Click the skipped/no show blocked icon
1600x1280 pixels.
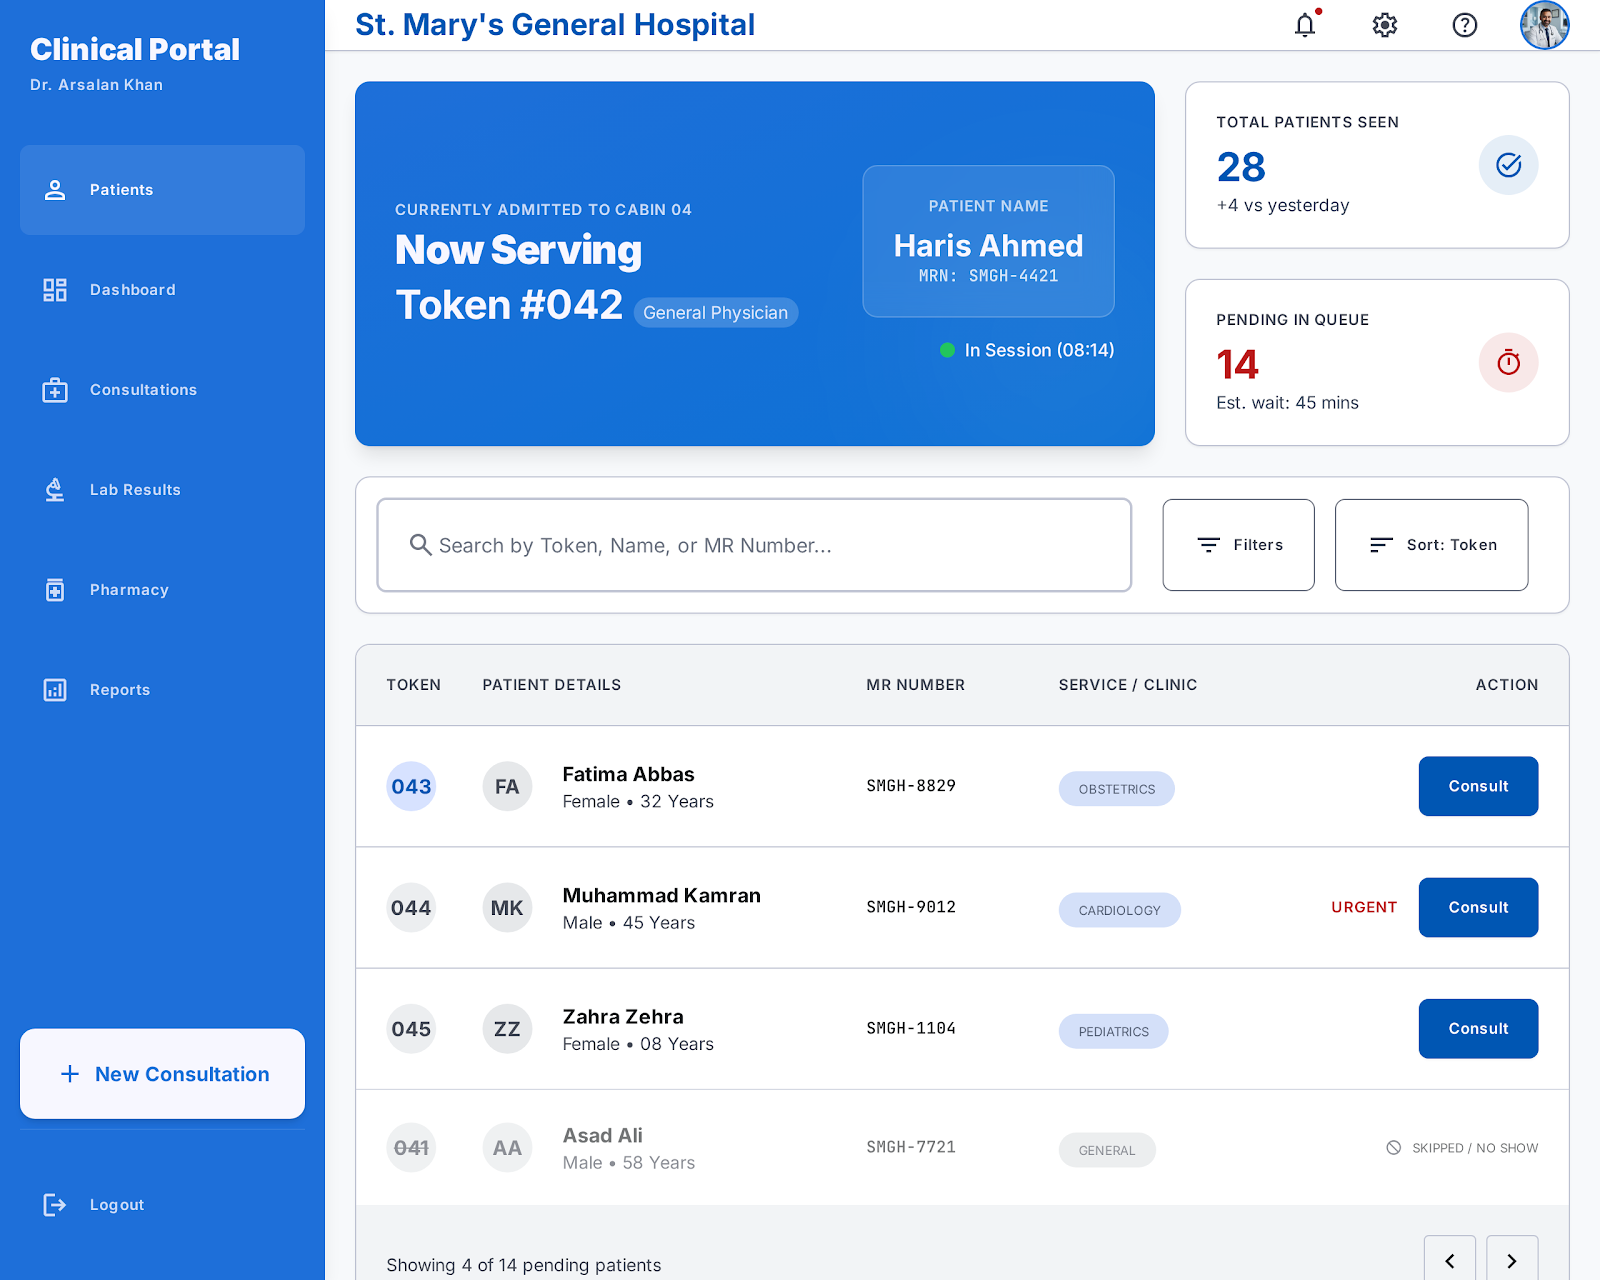(x=1394, y=1148)
